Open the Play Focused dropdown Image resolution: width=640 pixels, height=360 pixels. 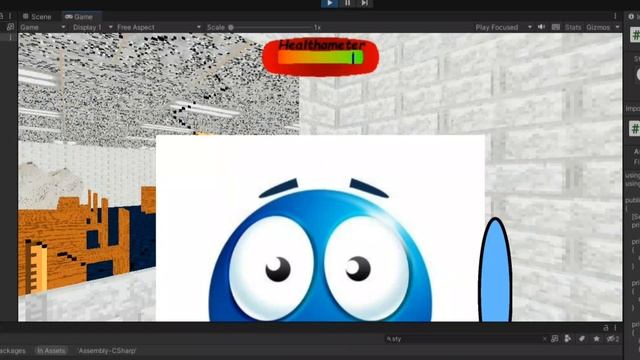coord(503,27)
